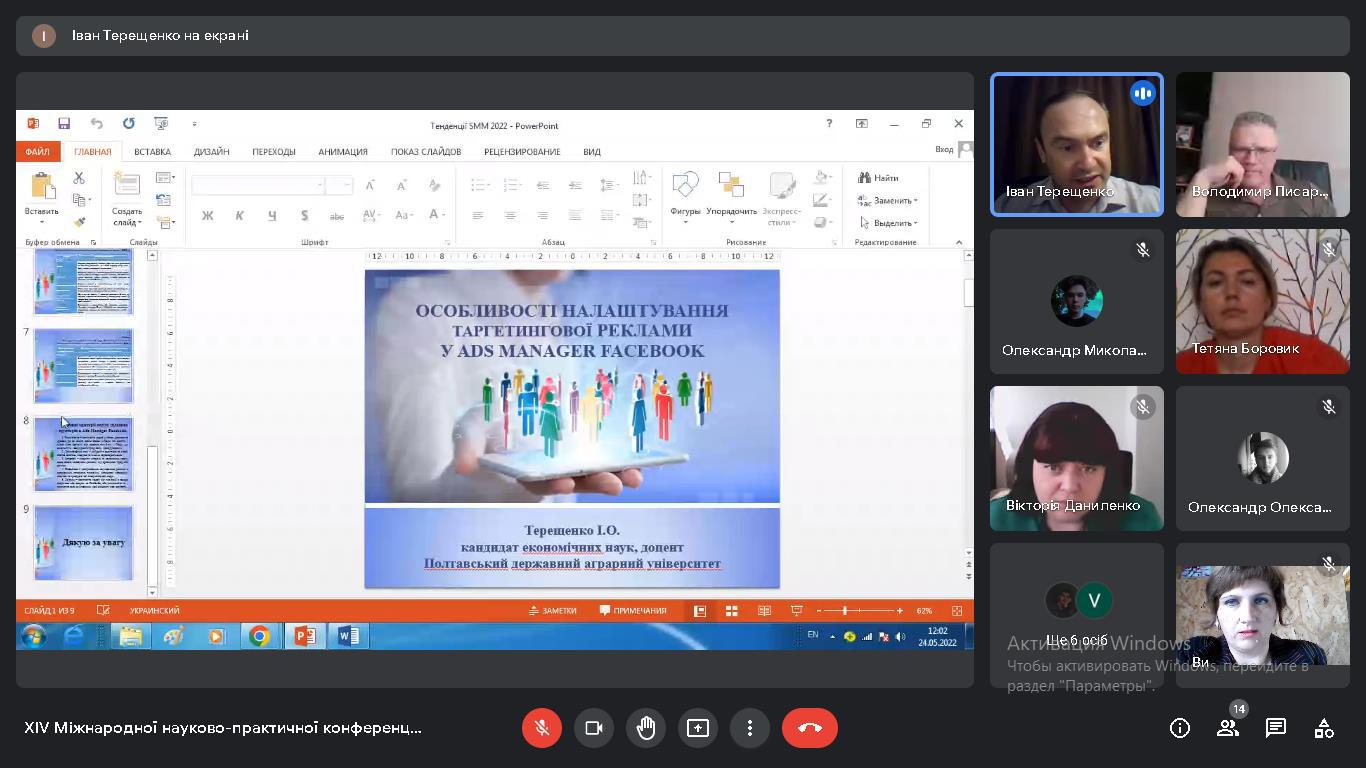This screenshot has width=1366, height=768.
Task: Open font size combo box
Action: 340,185
